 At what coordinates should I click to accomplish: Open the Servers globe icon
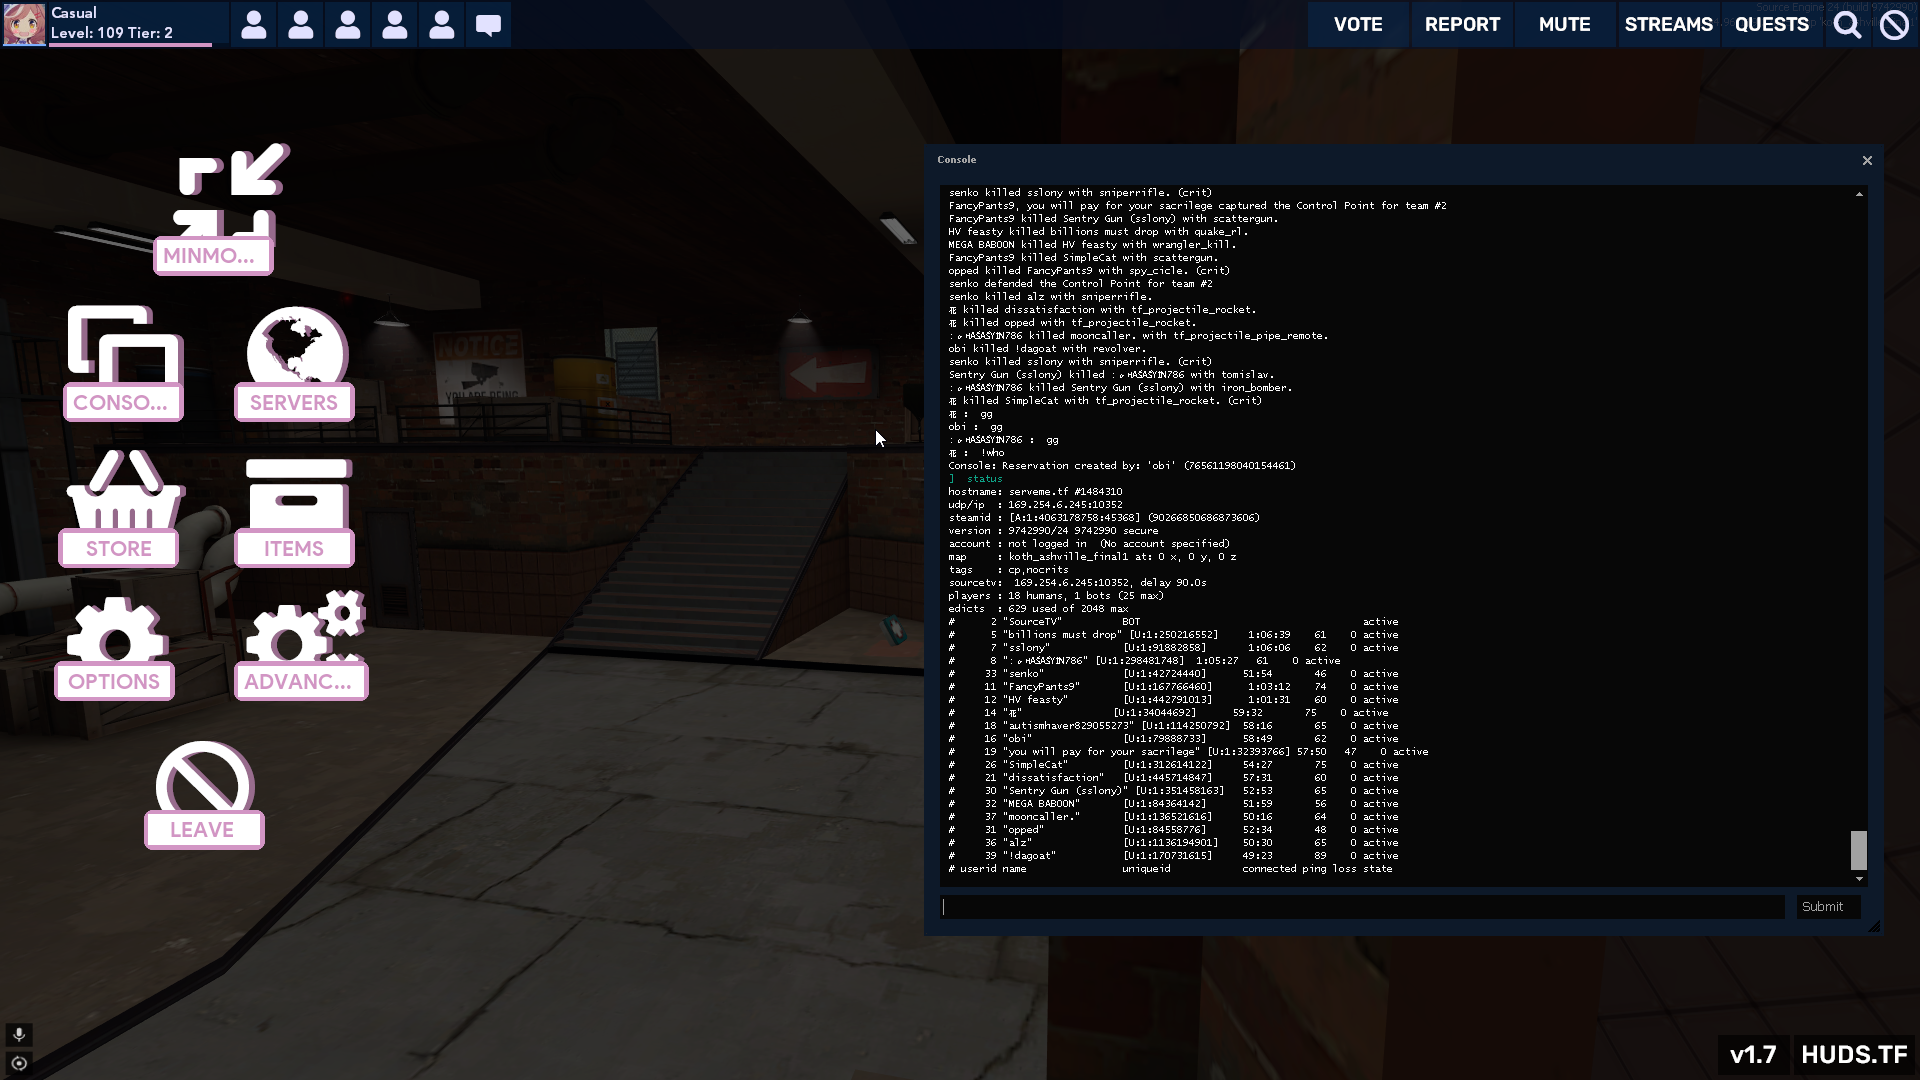(296, 346)
